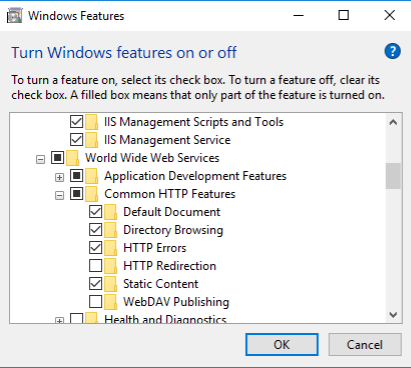The image size is (411, 368).
Task: Enable the HTTP Redirection checkbox
Action: pyautogui.click(x=95, y=266)
